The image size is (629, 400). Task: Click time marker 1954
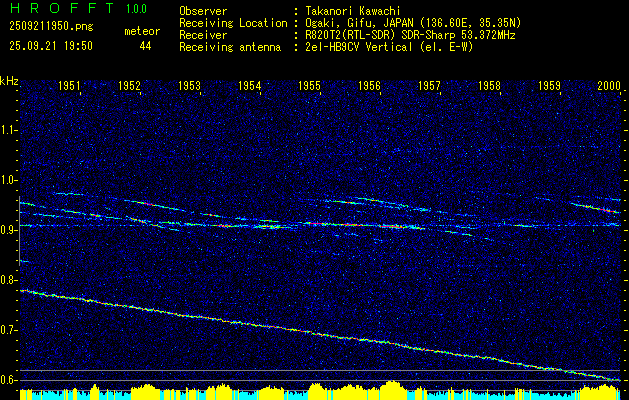[250, 85]
